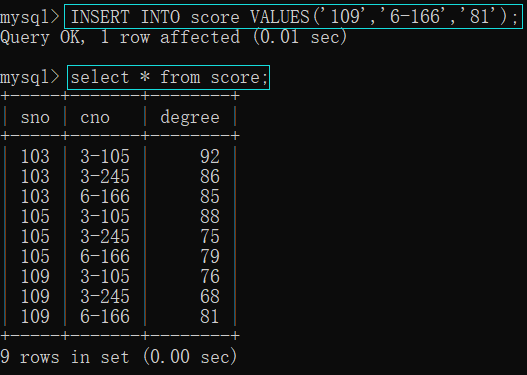The height and width of the screenshot is (375, 527).
Task: Select the degree value 92
Action: (x=210, y=156)
